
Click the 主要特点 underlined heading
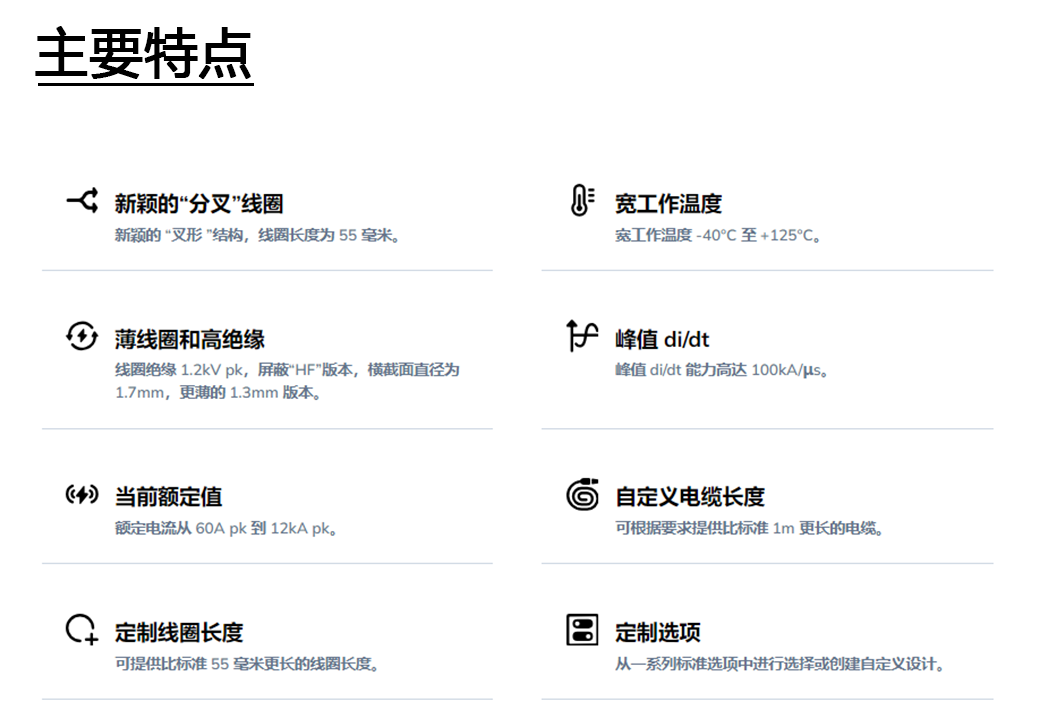point(144,55)
